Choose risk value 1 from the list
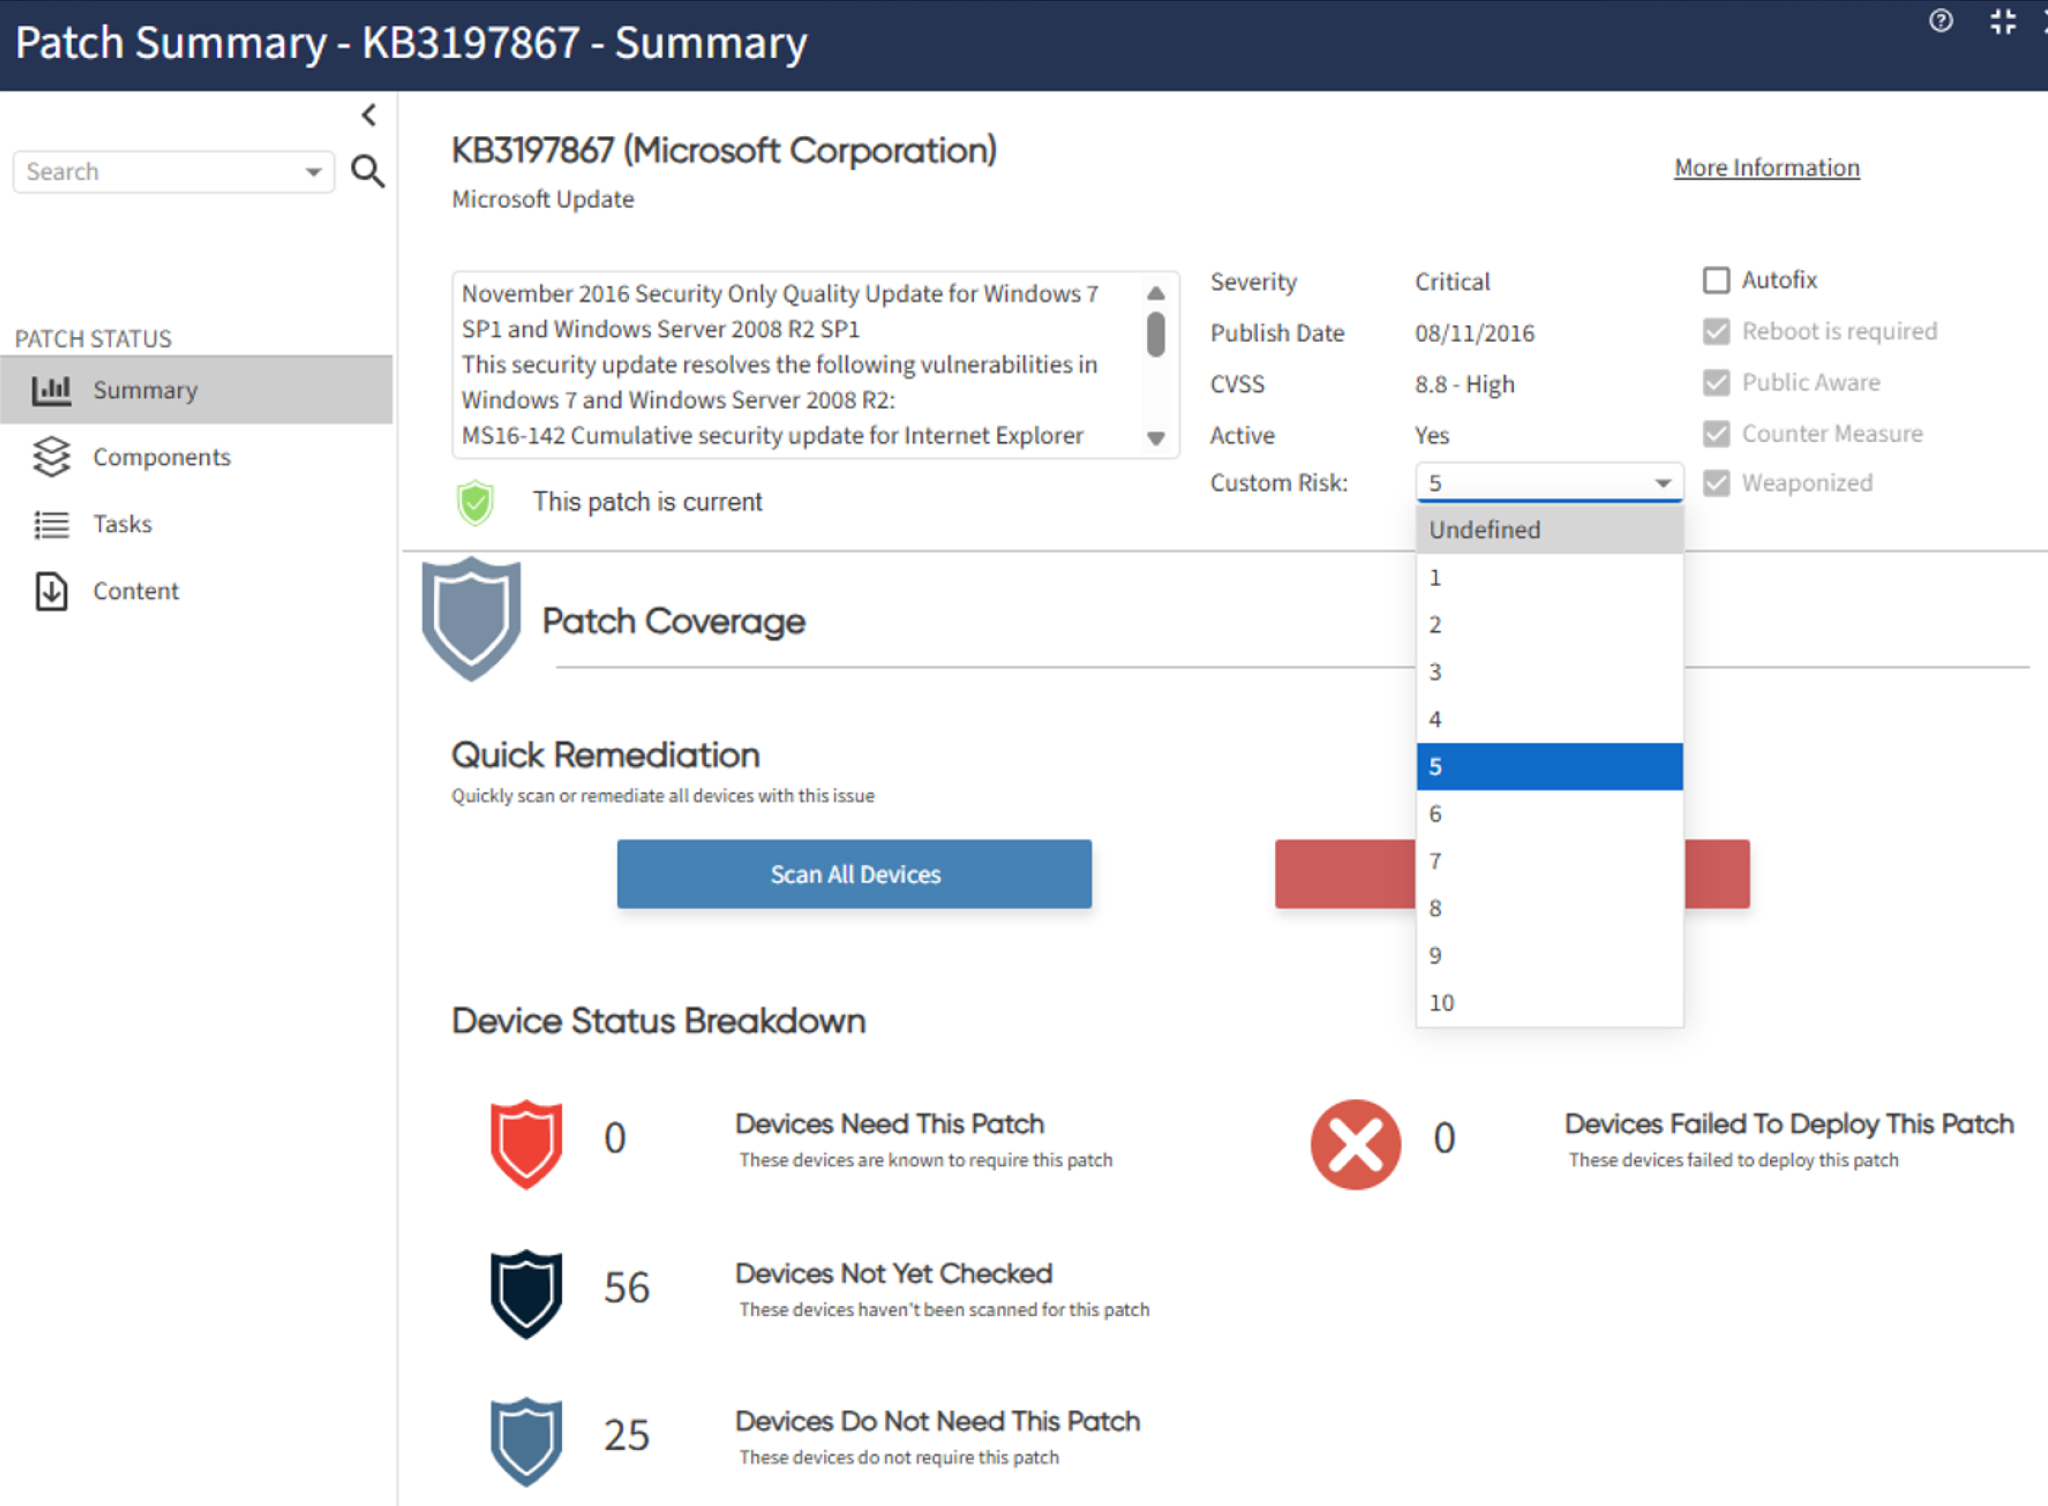 pyautogui.click(x=1549, y=578)
